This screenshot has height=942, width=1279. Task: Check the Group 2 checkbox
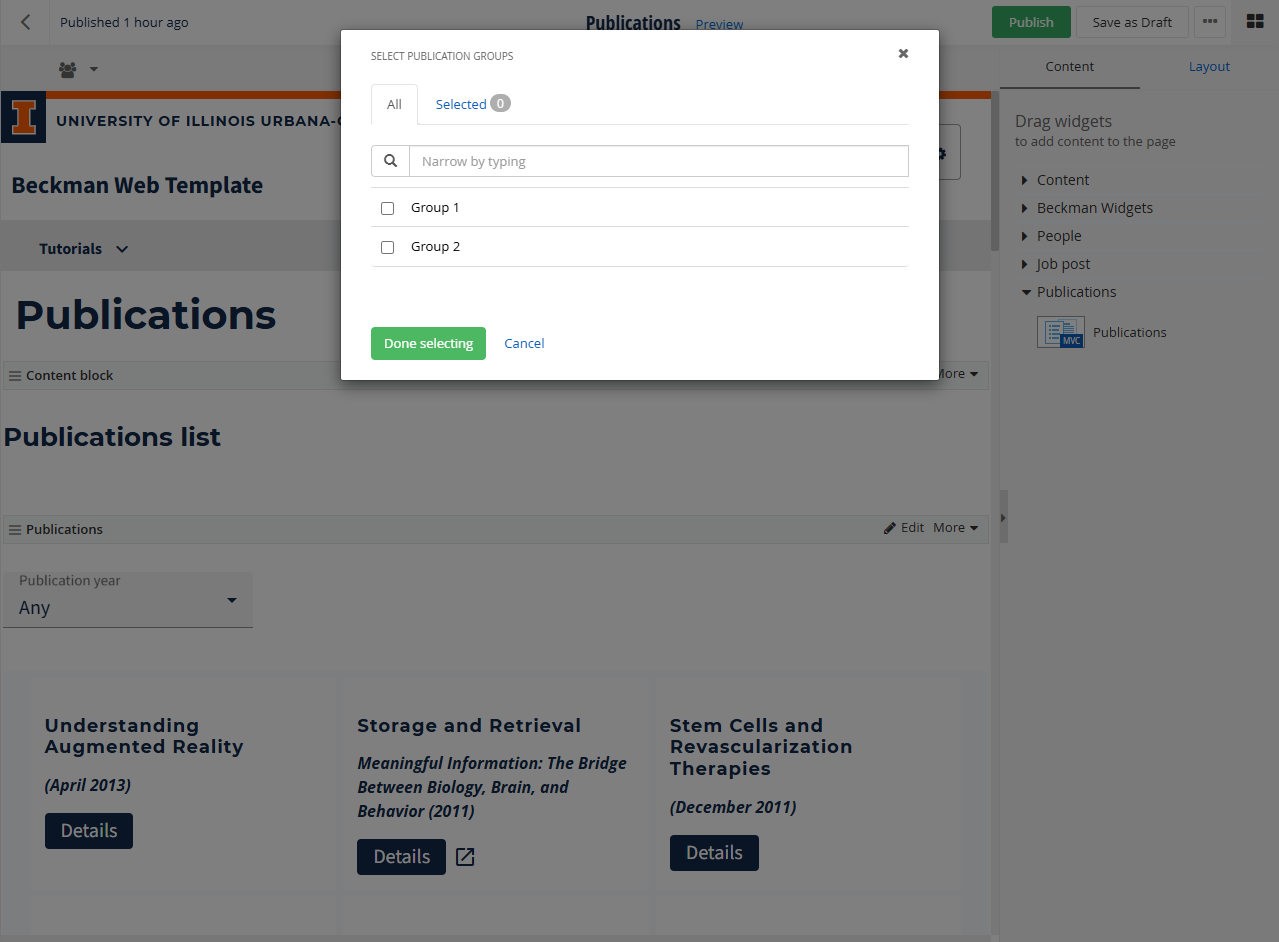pyautogui.click(x=387, y=247)
